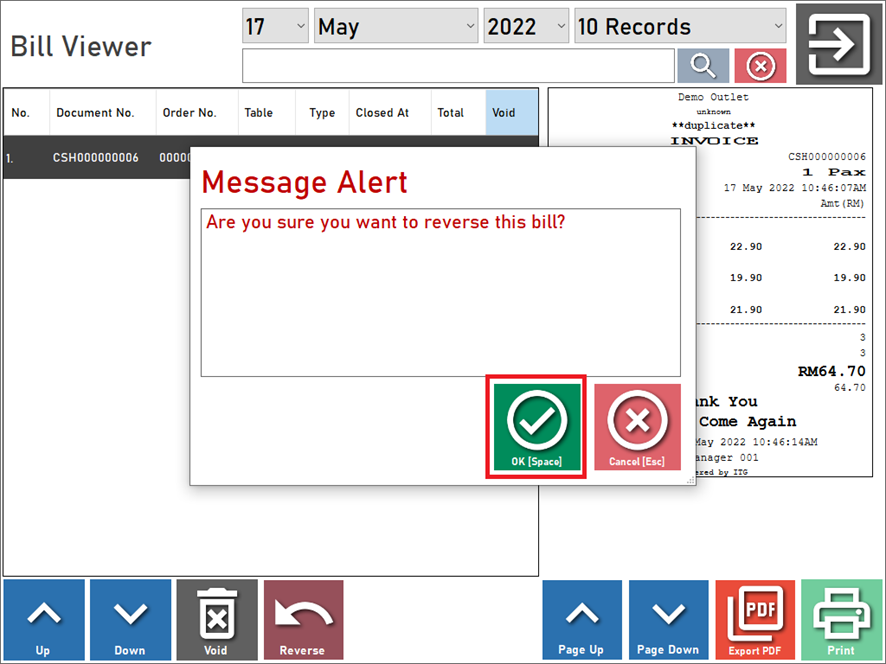Select bill row CSH000000006
The image size is (886, 664).
tap(96, 158)
